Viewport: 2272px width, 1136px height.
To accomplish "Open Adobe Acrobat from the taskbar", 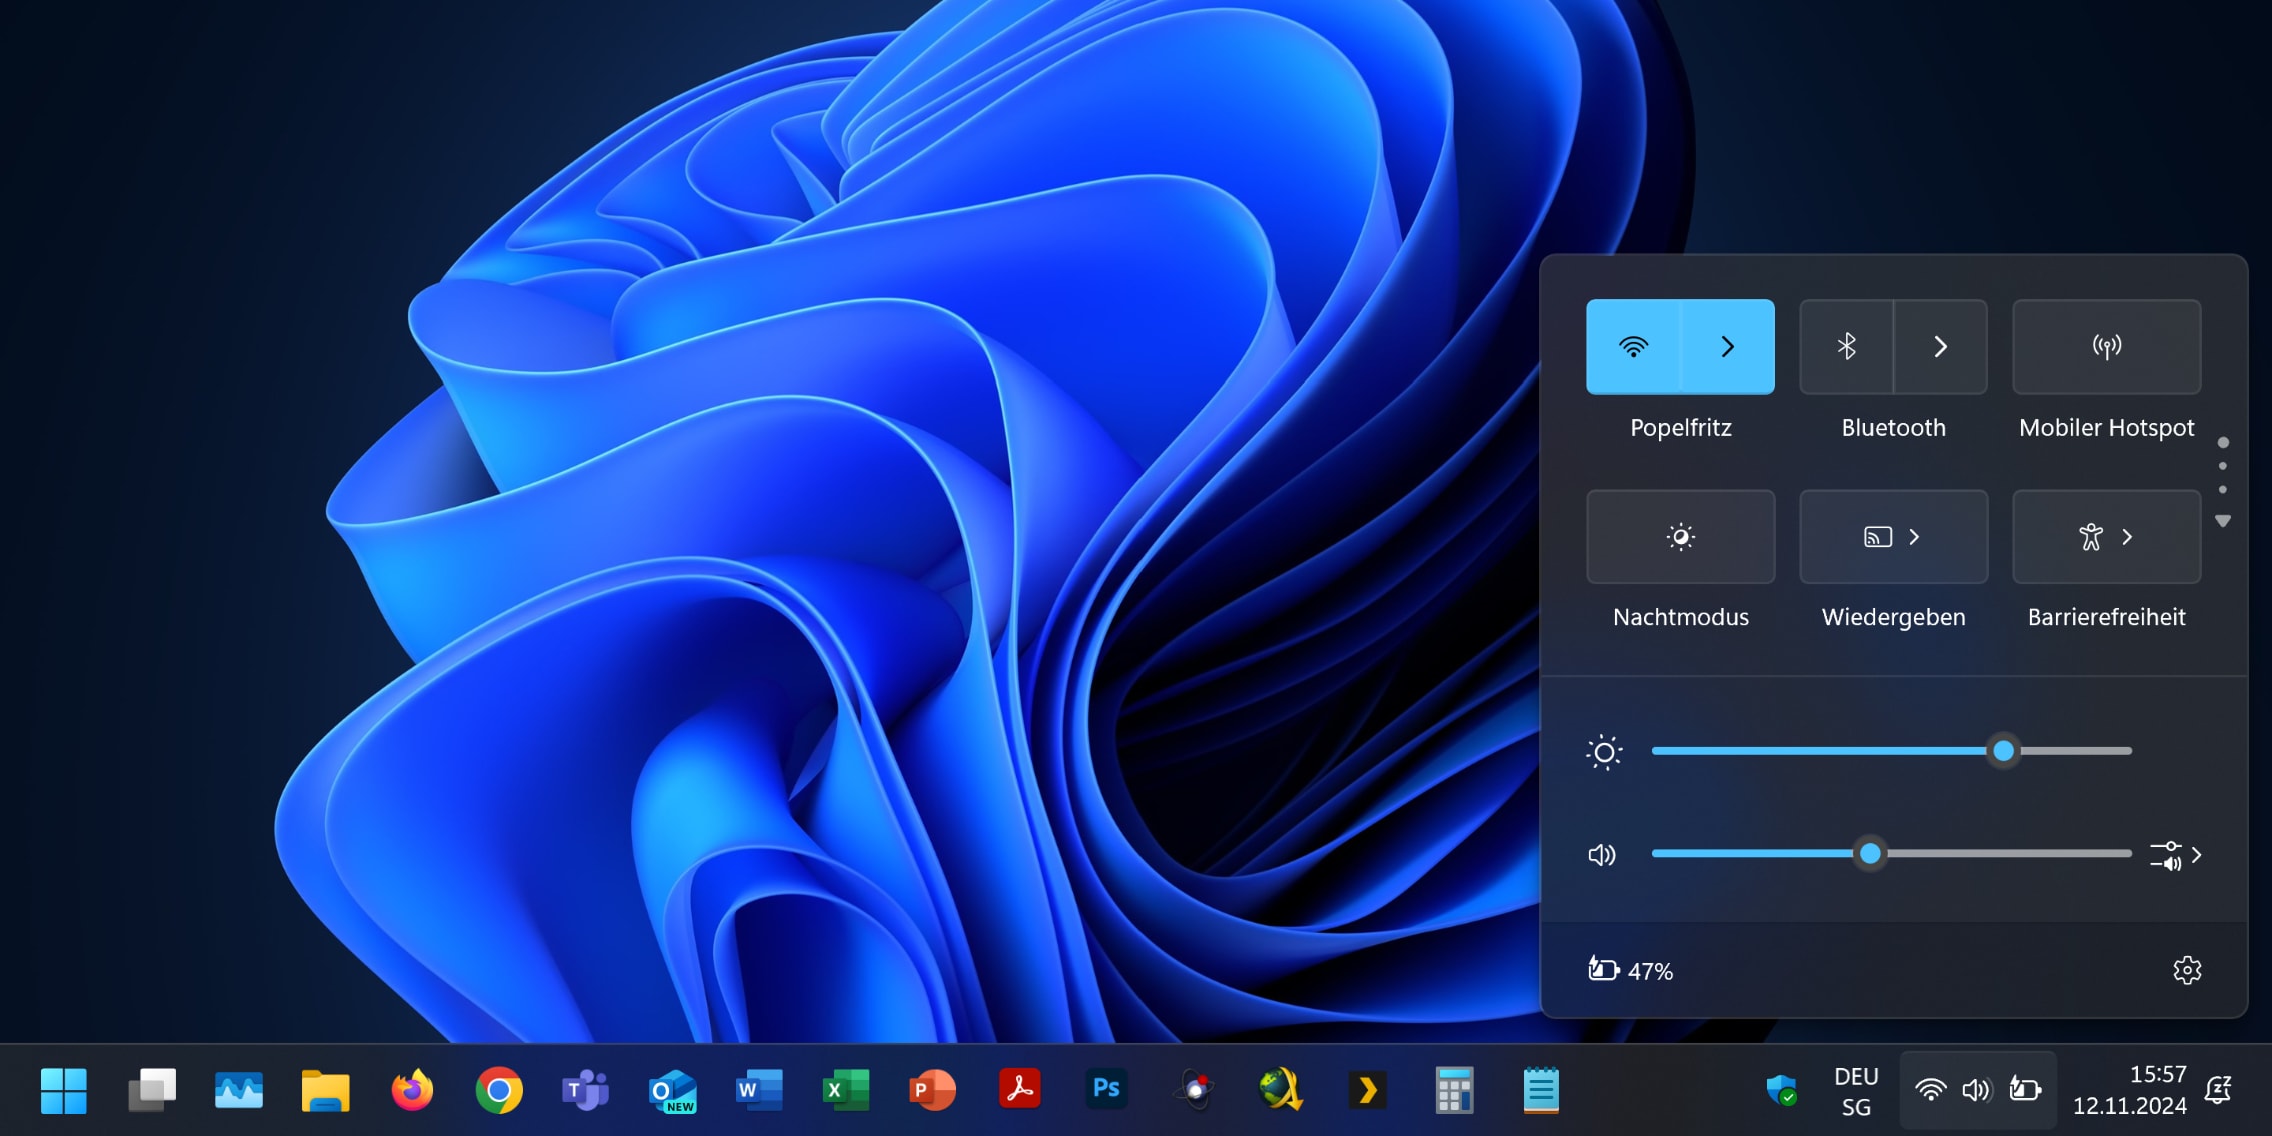I will pos(1019,1089).
